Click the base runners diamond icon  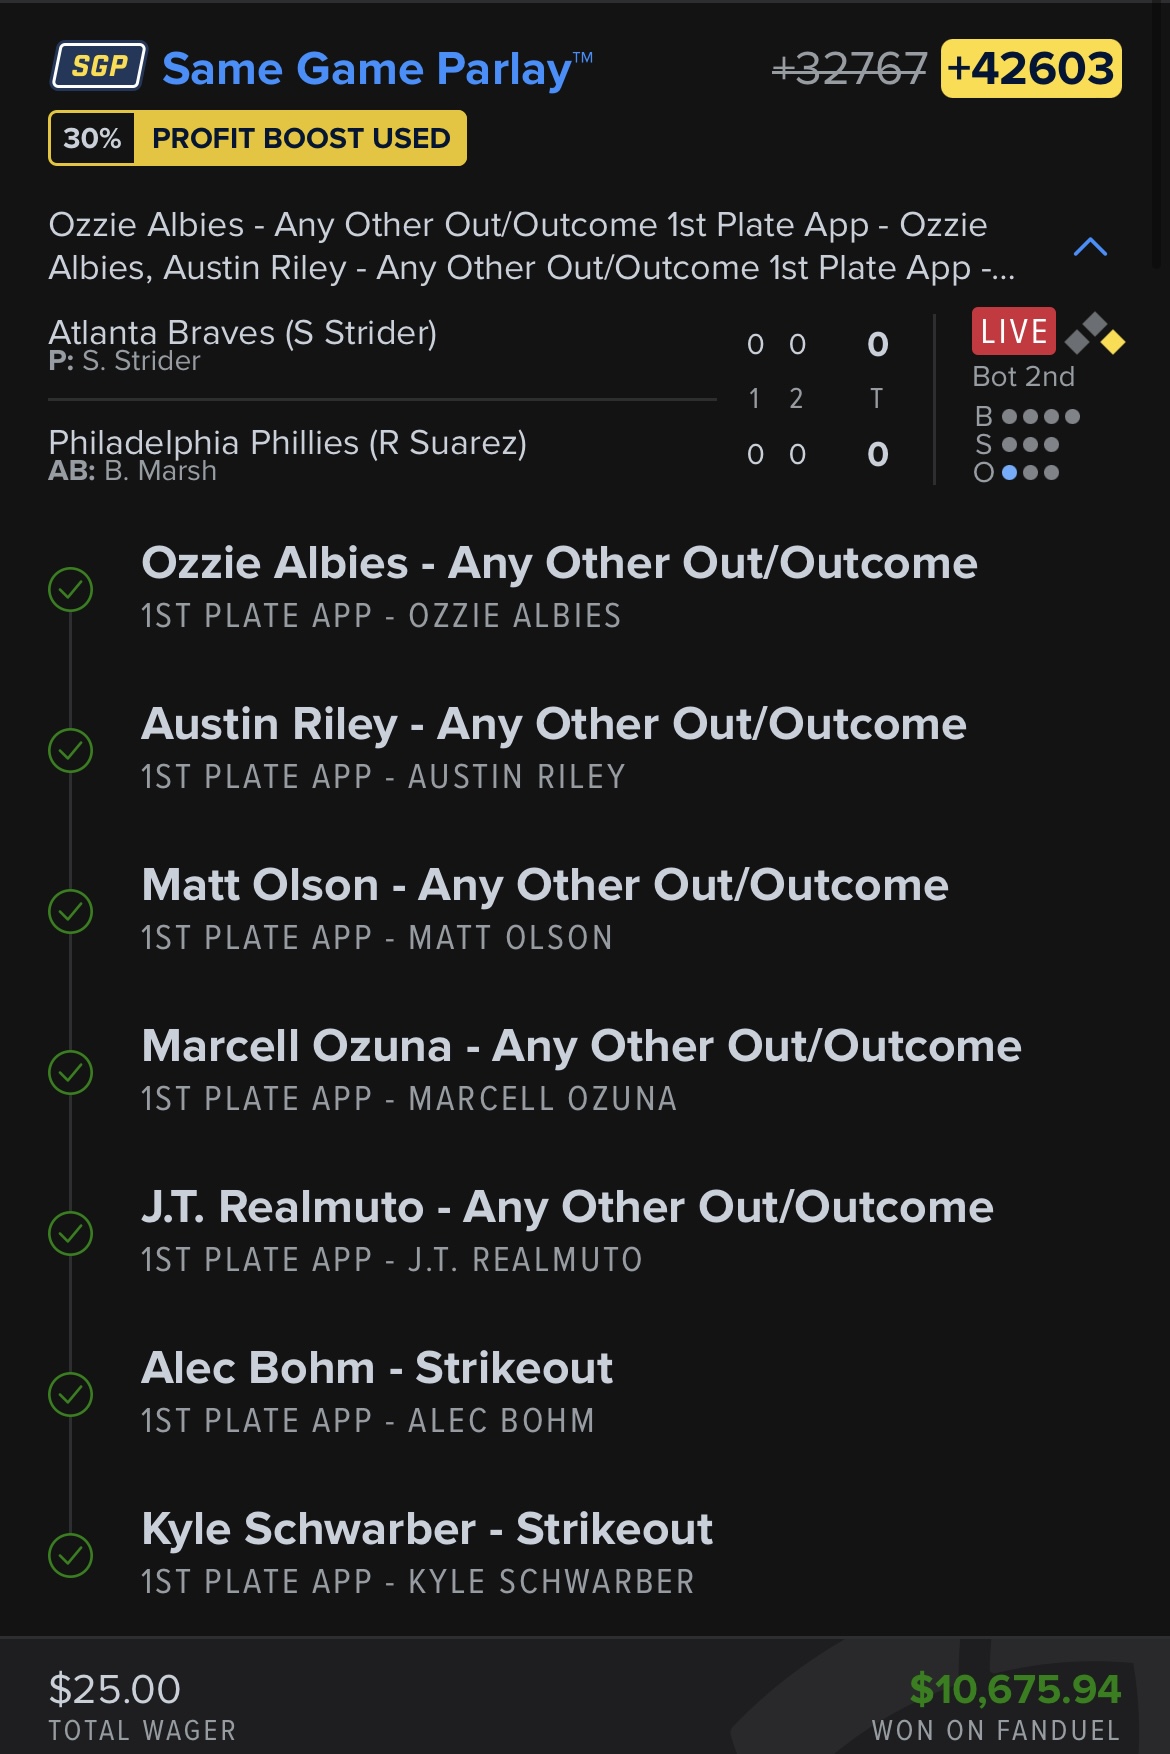1095,334
